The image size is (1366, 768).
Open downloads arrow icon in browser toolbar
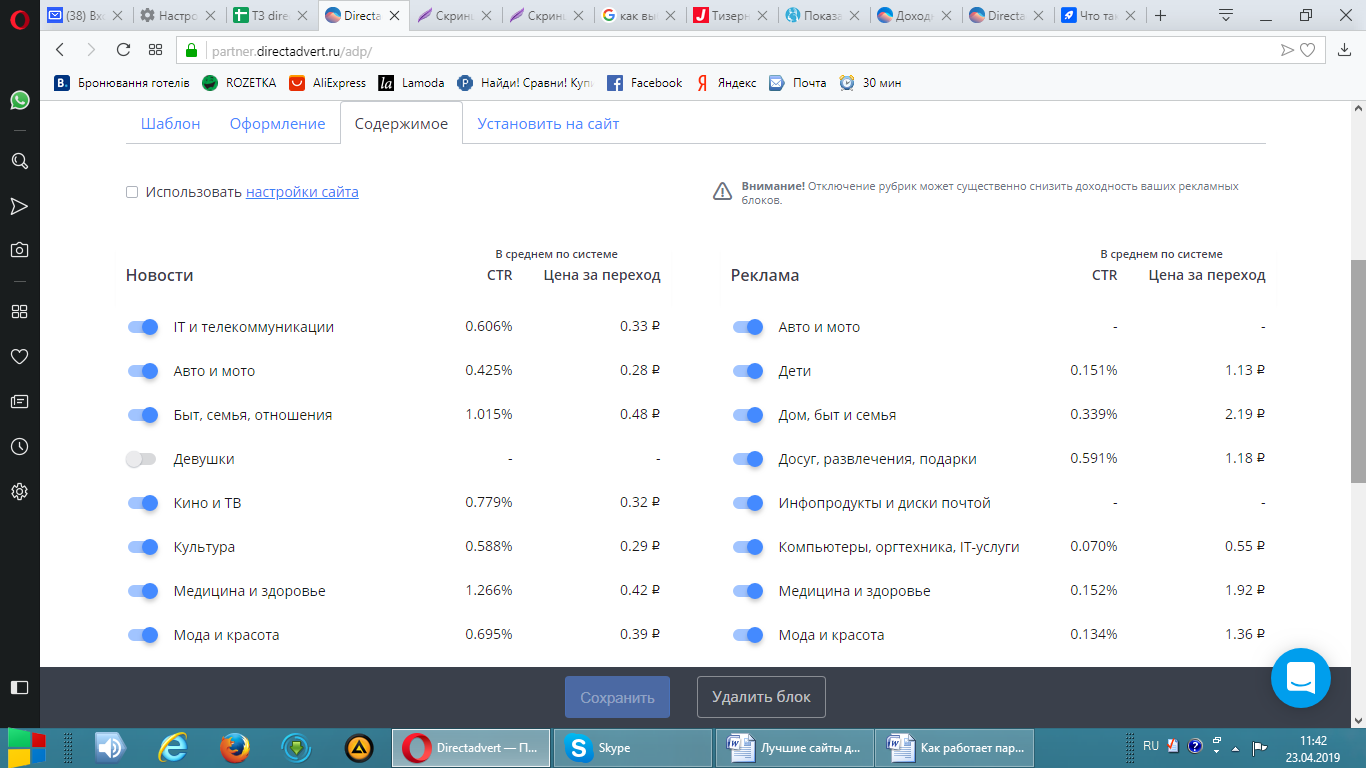point(1344,50)
